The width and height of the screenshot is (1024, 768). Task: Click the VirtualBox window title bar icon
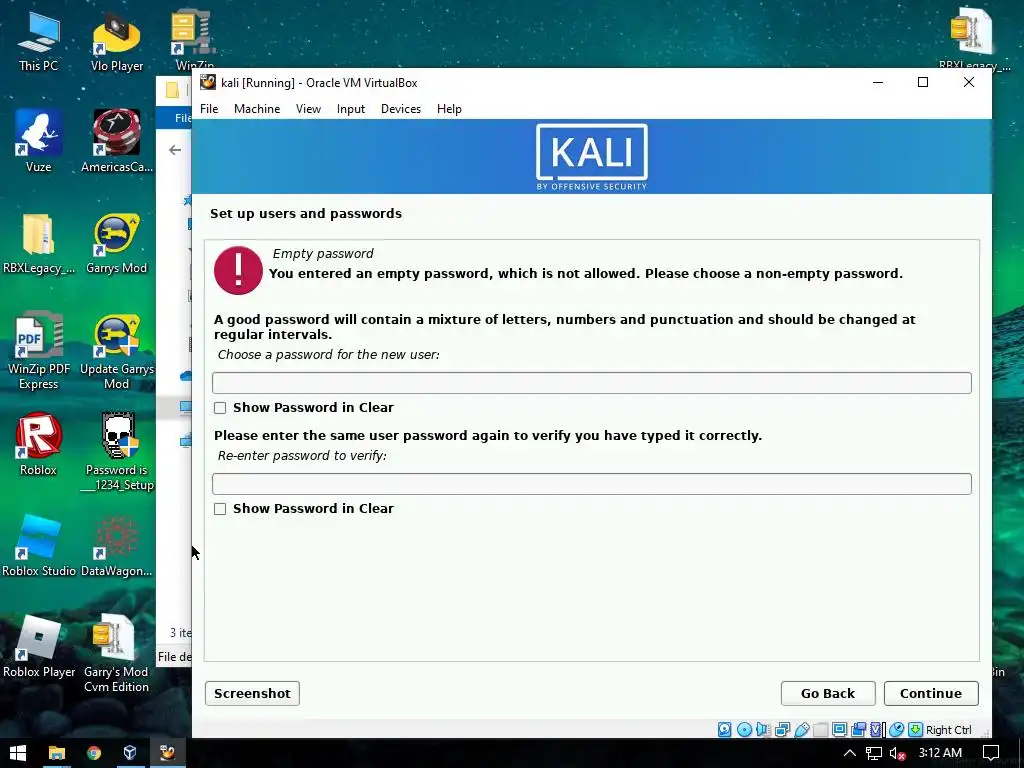coord(208,82)
